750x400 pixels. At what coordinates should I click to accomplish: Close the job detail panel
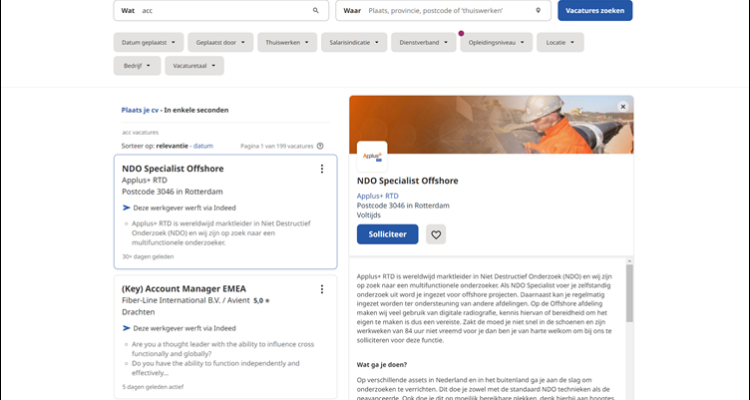622,106
